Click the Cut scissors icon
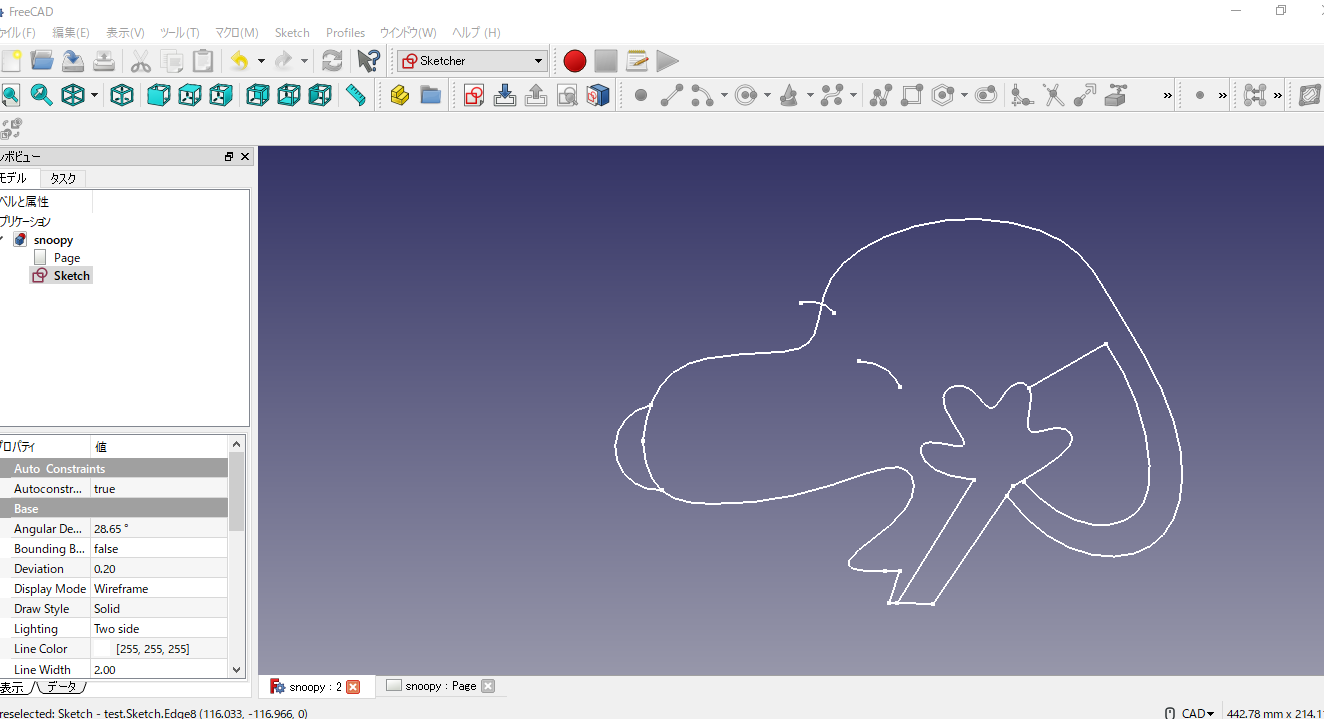The height and width of the screenshot is (719, 1324). tap(141, 61)
